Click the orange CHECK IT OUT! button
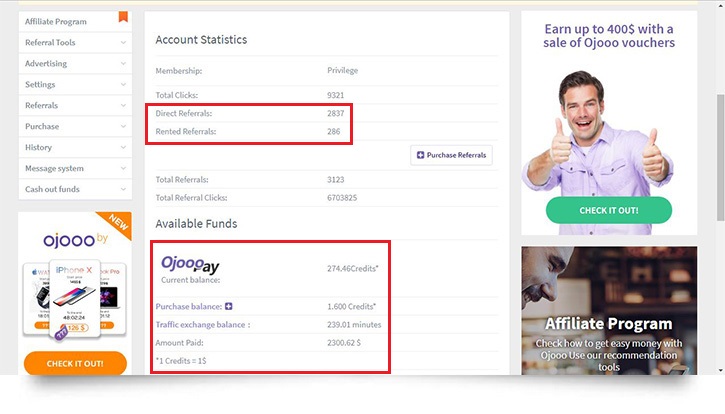This screenshot has height=414, width=725. (x=75, y=364)
